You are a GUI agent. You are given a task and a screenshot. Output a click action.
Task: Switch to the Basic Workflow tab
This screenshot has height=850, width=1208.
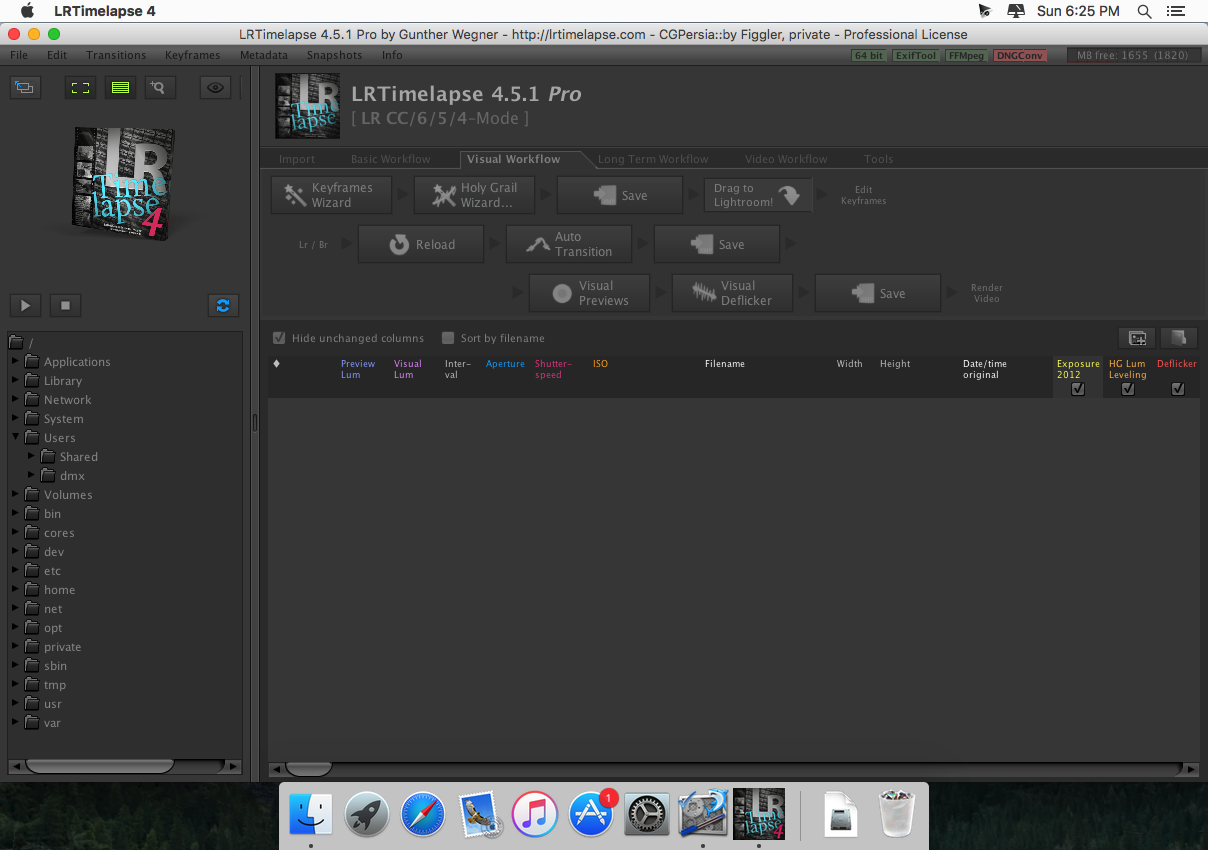[x=391, y=159]
